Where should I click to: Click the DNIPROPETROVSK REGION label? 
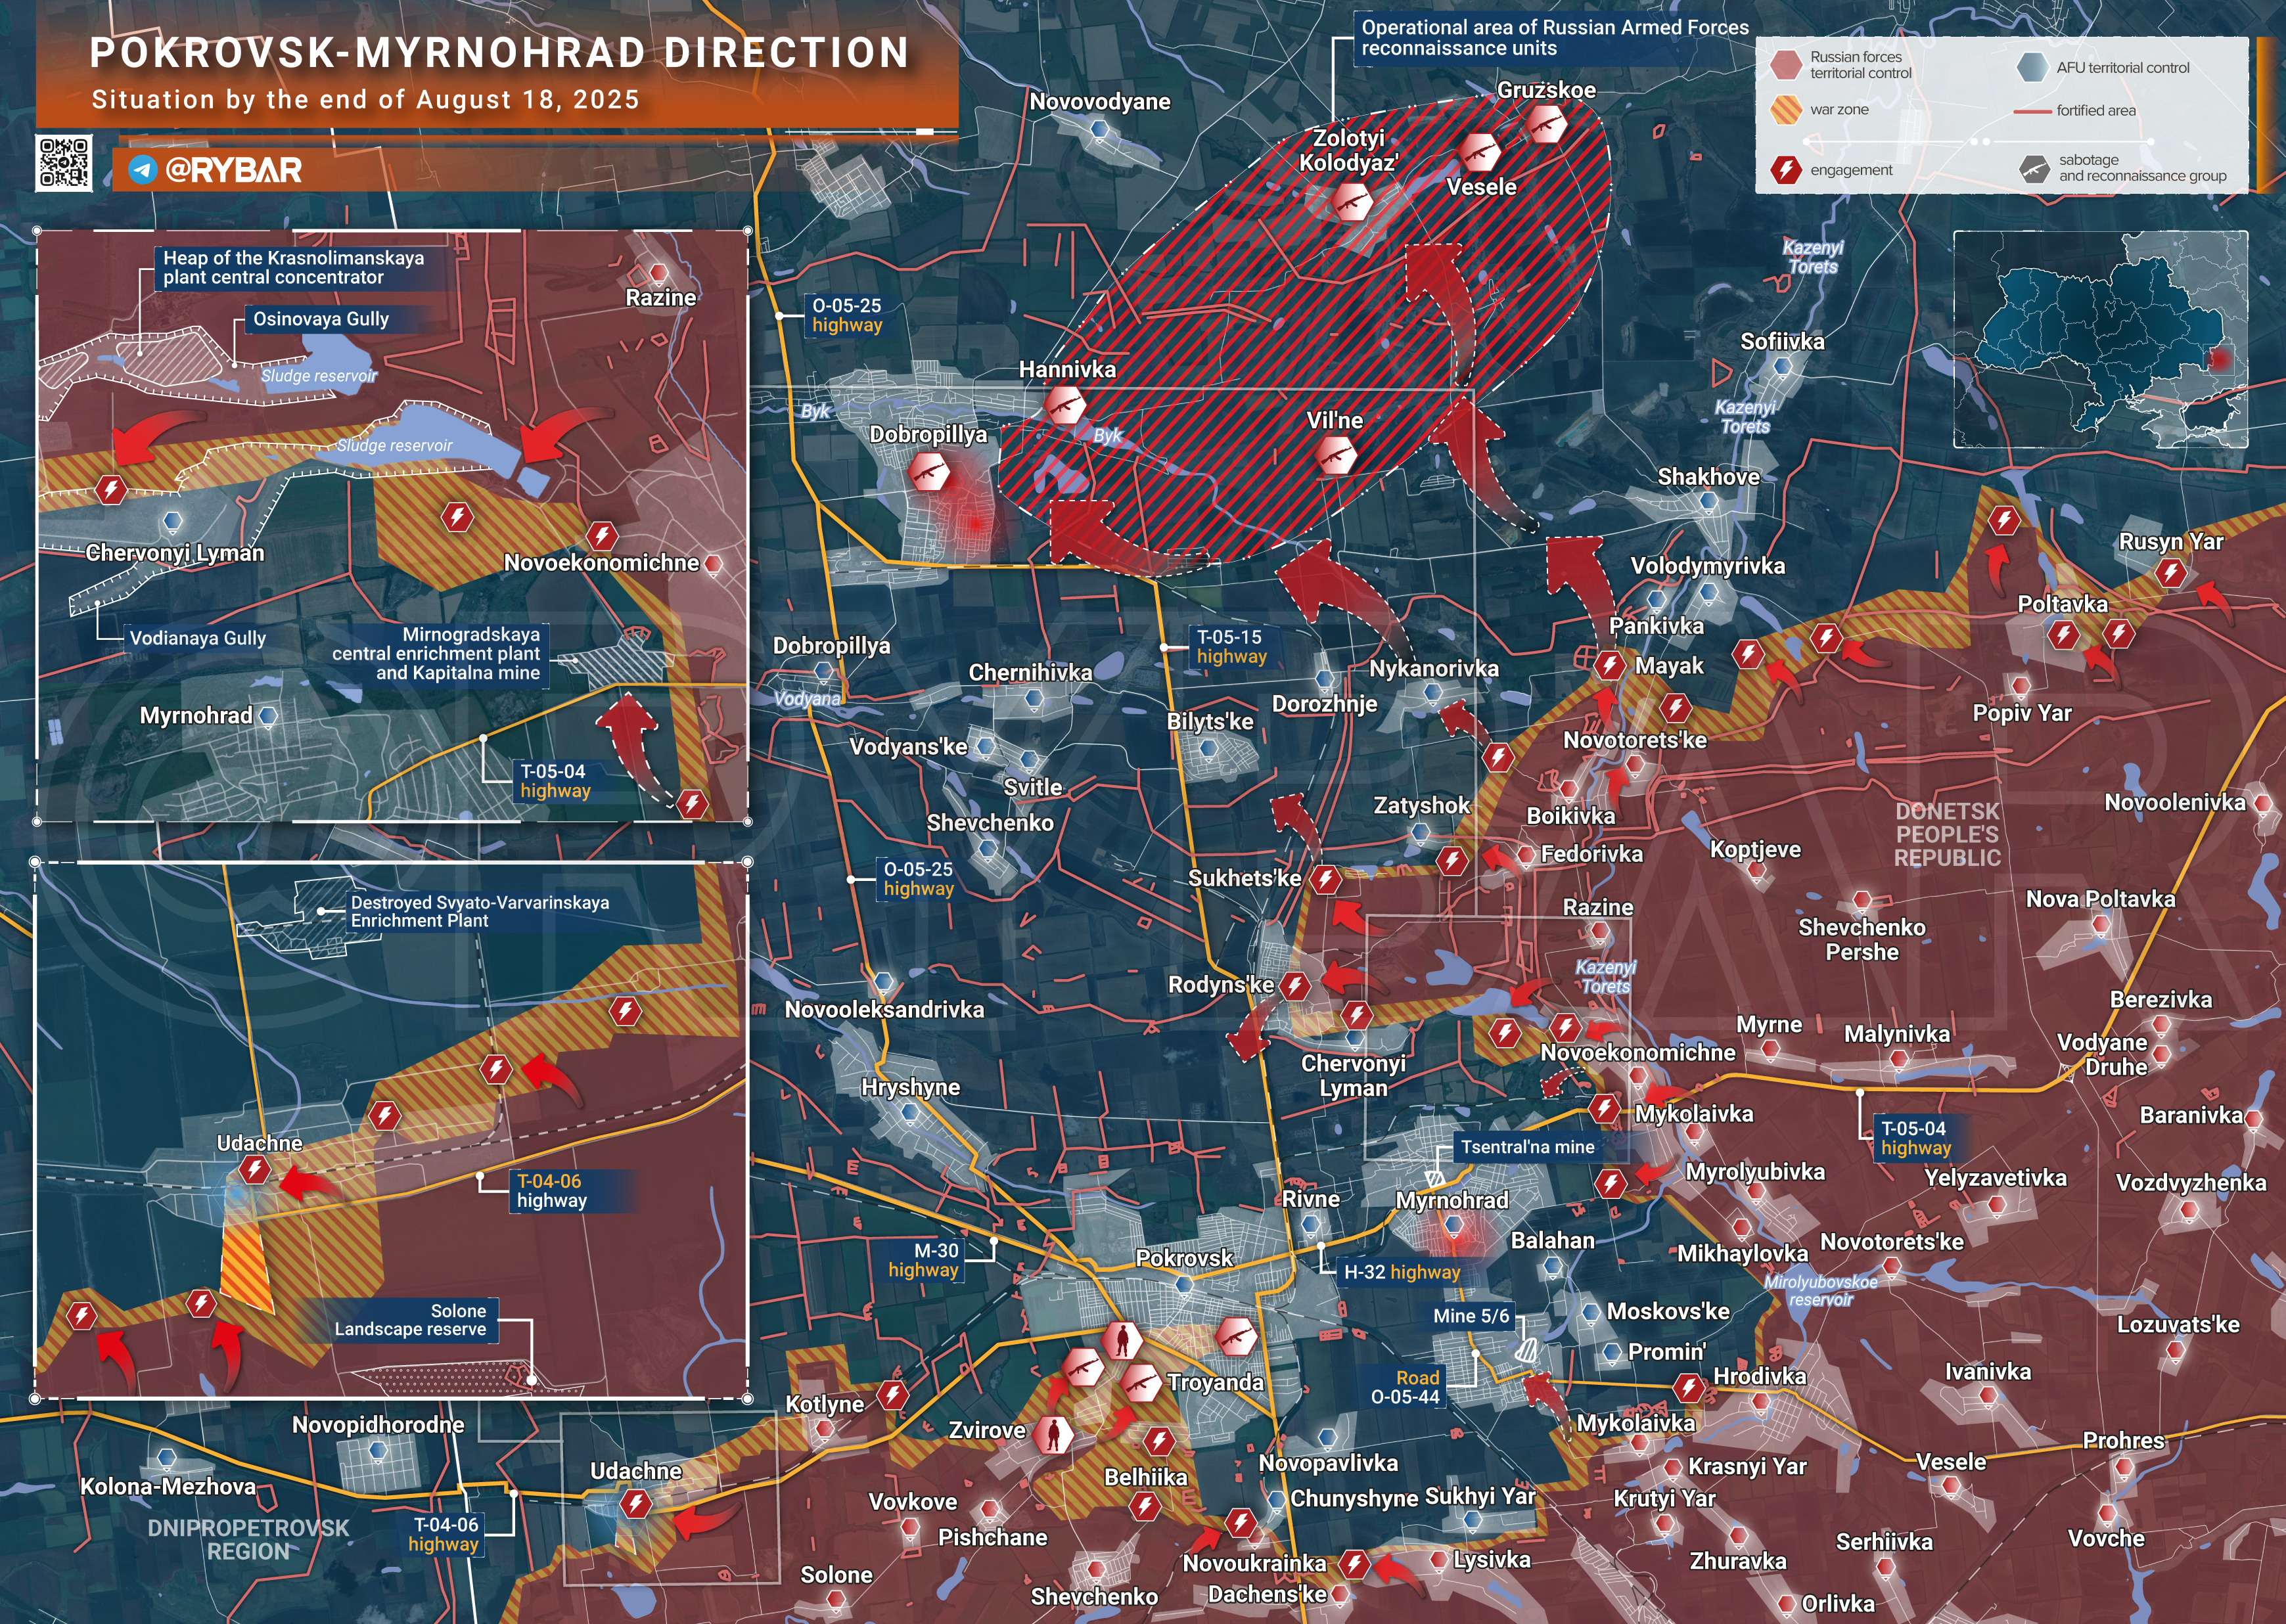[248, 1540]
